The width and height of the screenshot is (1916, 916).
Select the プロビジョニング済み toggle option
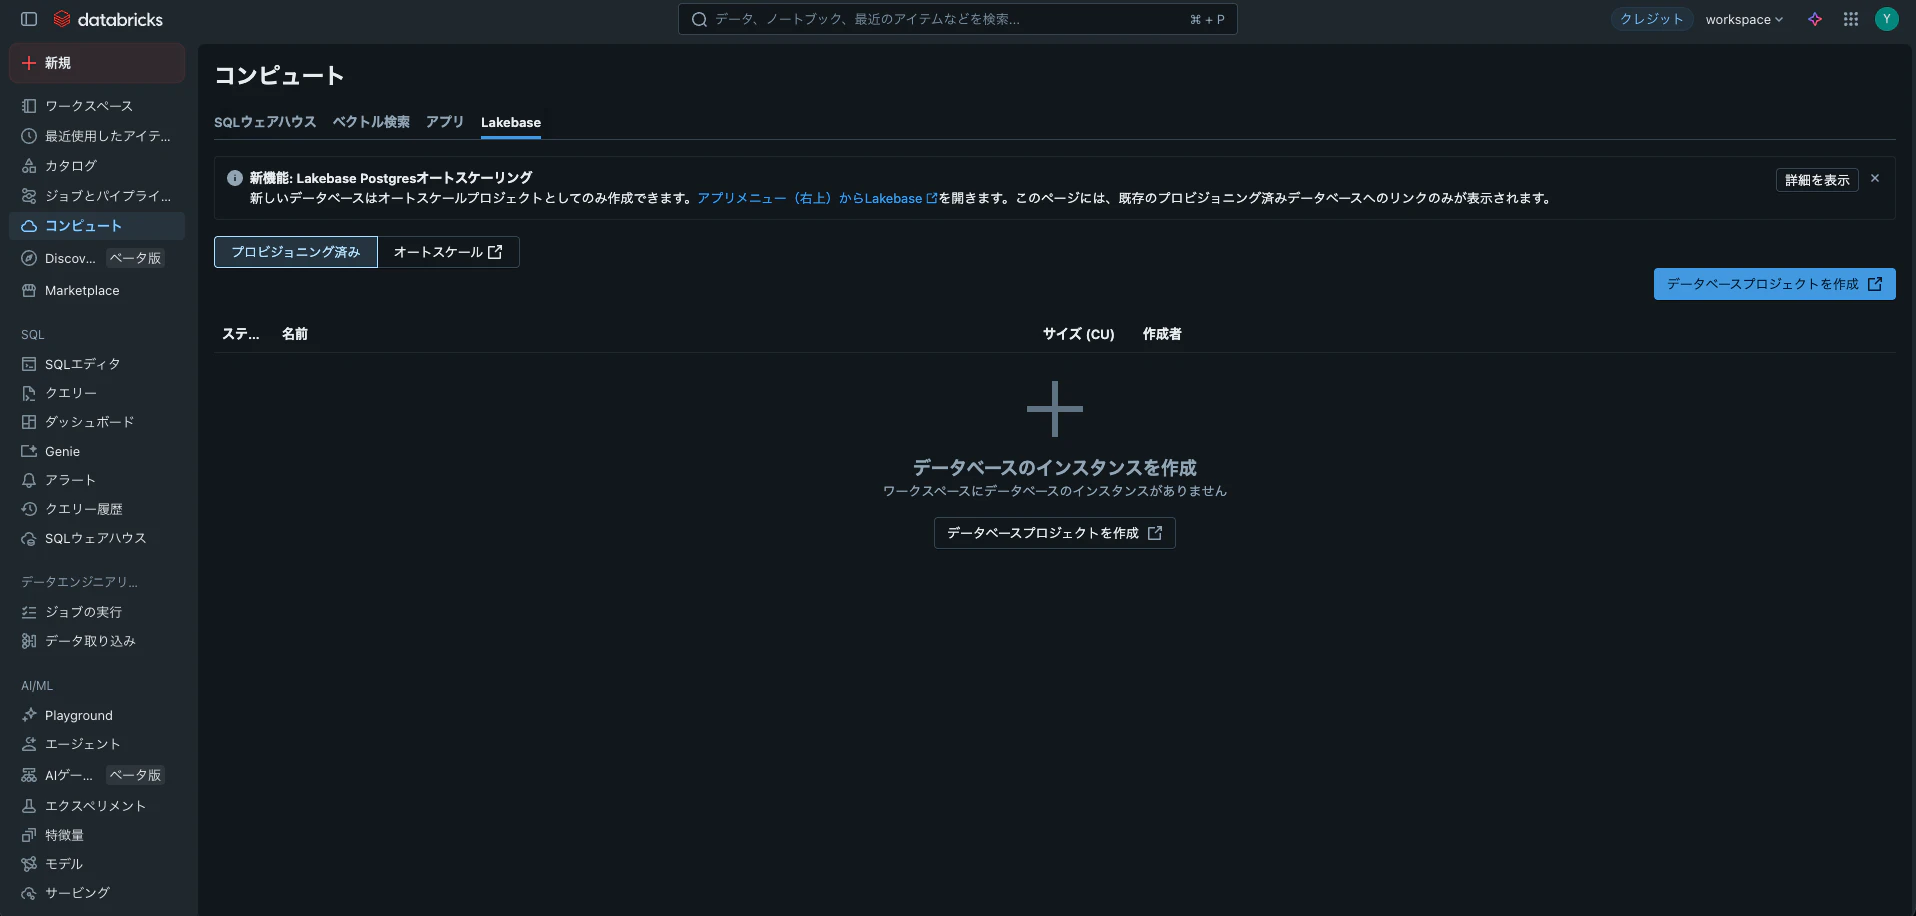pyautogui.click(x=296, y=252)
